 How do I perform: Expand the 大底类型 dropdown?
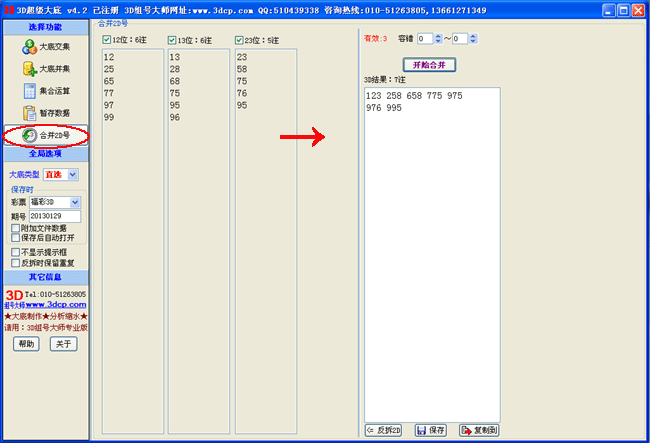tap(73, 175)
